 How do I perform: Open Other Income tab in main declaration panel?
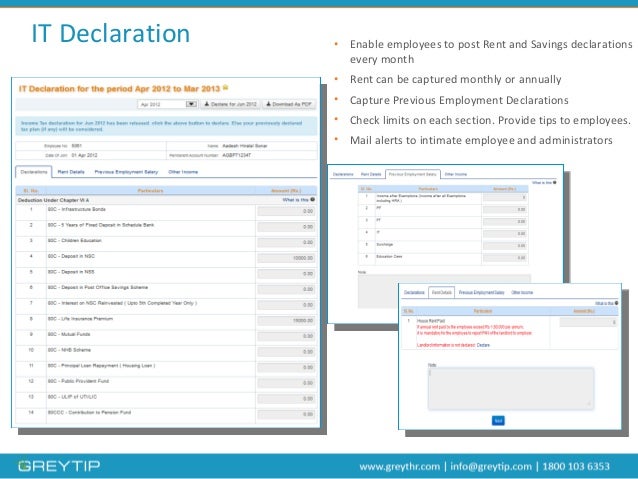183,172
